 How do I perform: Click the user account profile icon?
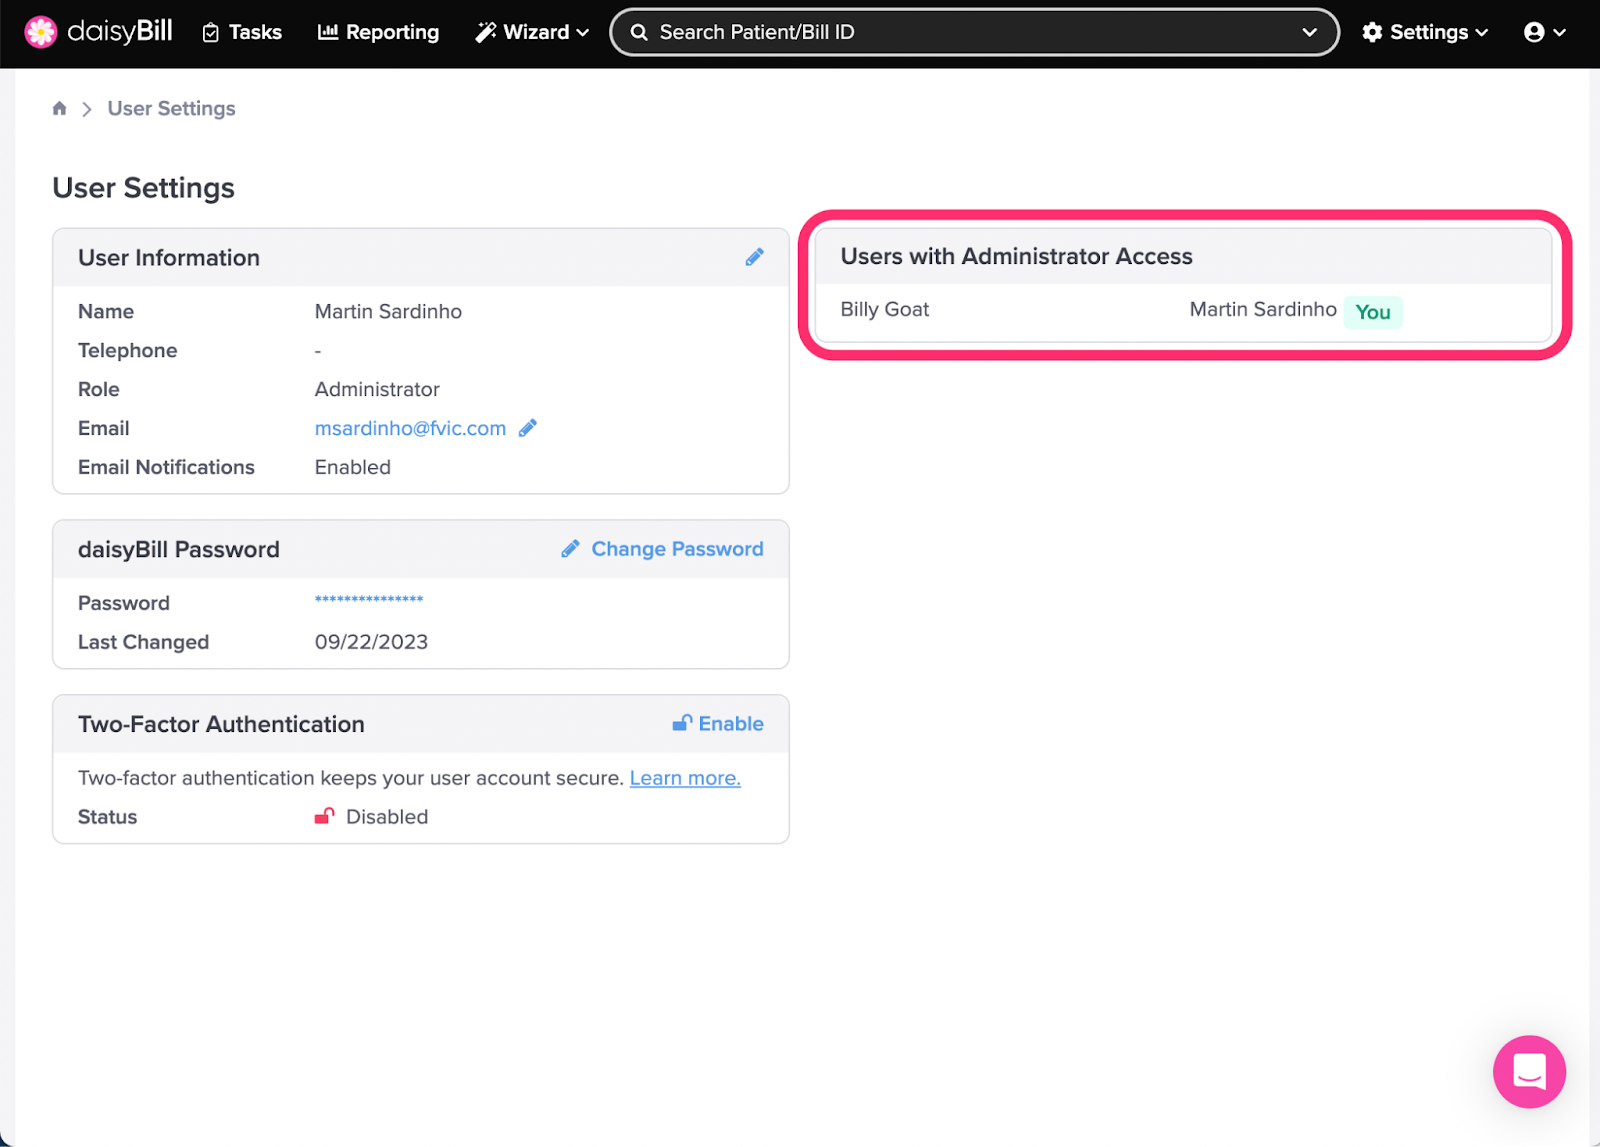(x=1534, y=32)
